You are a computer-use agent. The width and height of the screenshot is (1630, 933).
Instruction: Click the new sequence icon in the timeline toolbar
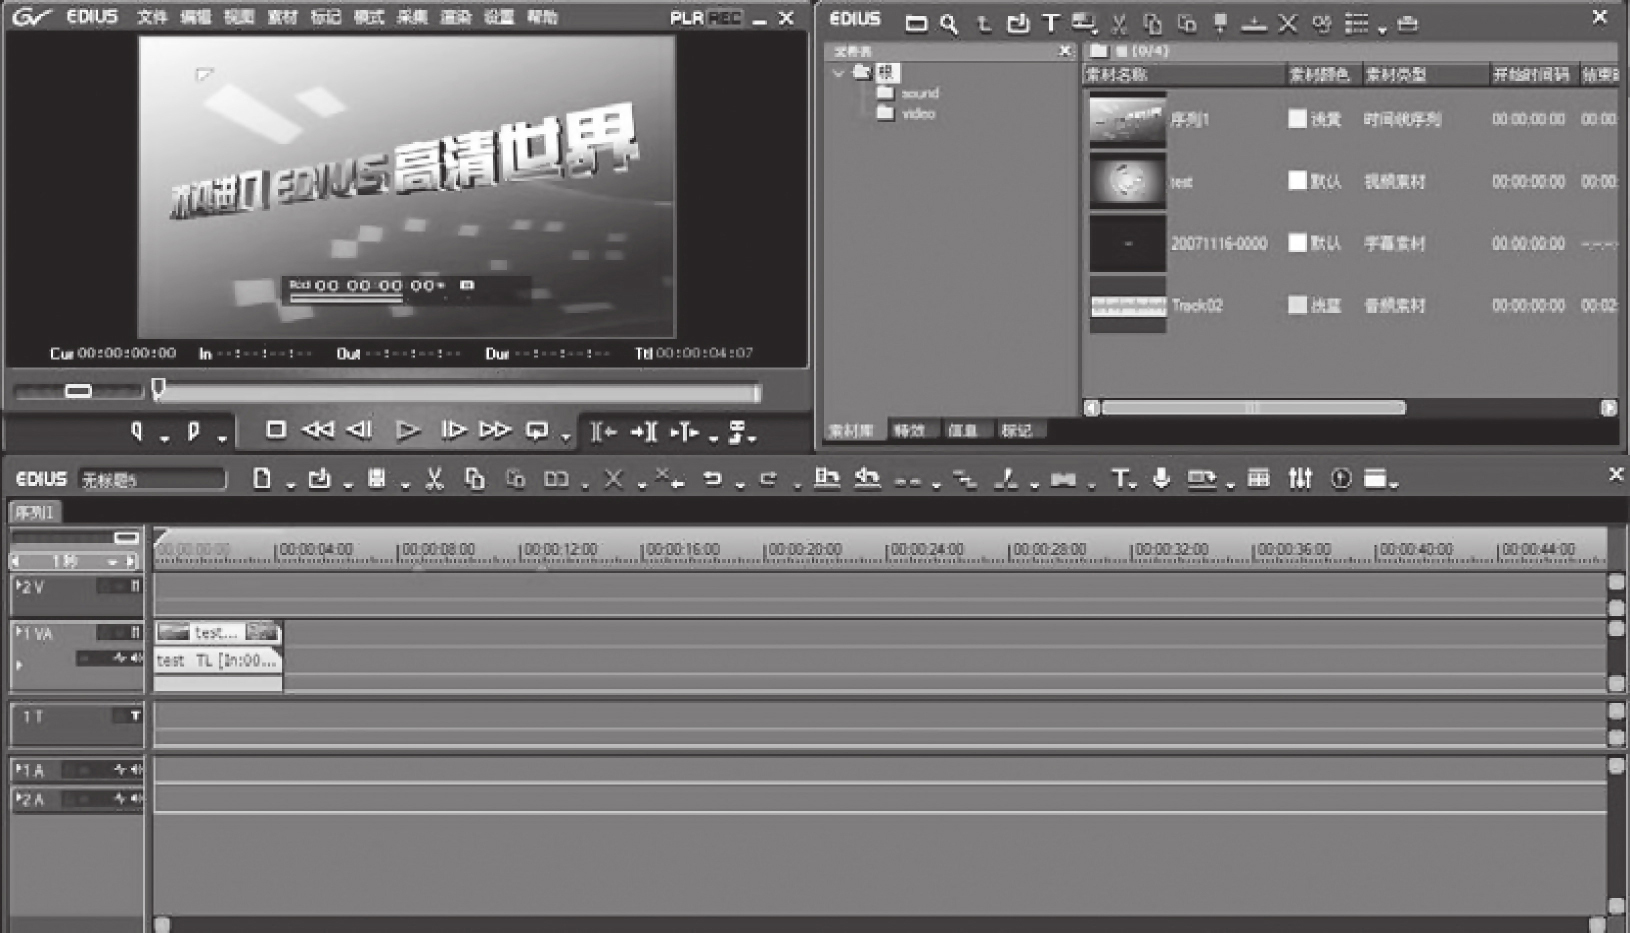click(x=262, y=479)
